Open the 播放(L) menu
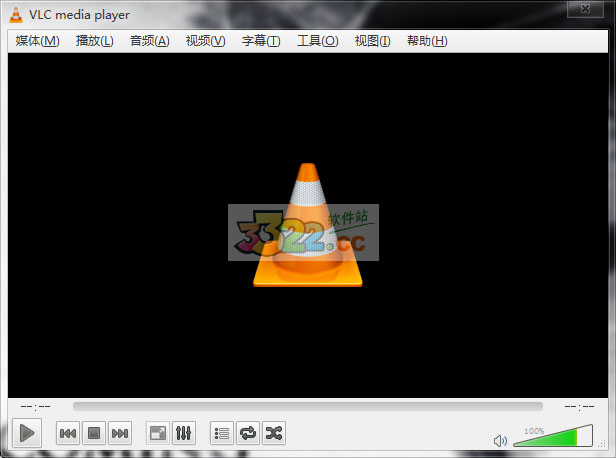Image resolution: width=616 pixels, height=458 pixels. pos(95,41)
